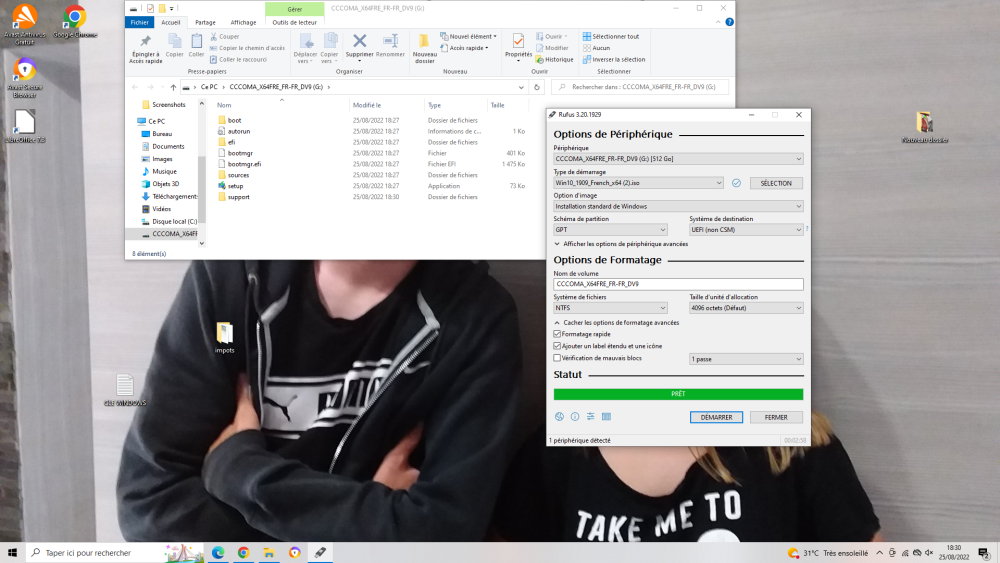This screenshot has width=1000, height=563.
Task: Select Nouveau dossier desktop icon
Action: click(x=925, y=127)
